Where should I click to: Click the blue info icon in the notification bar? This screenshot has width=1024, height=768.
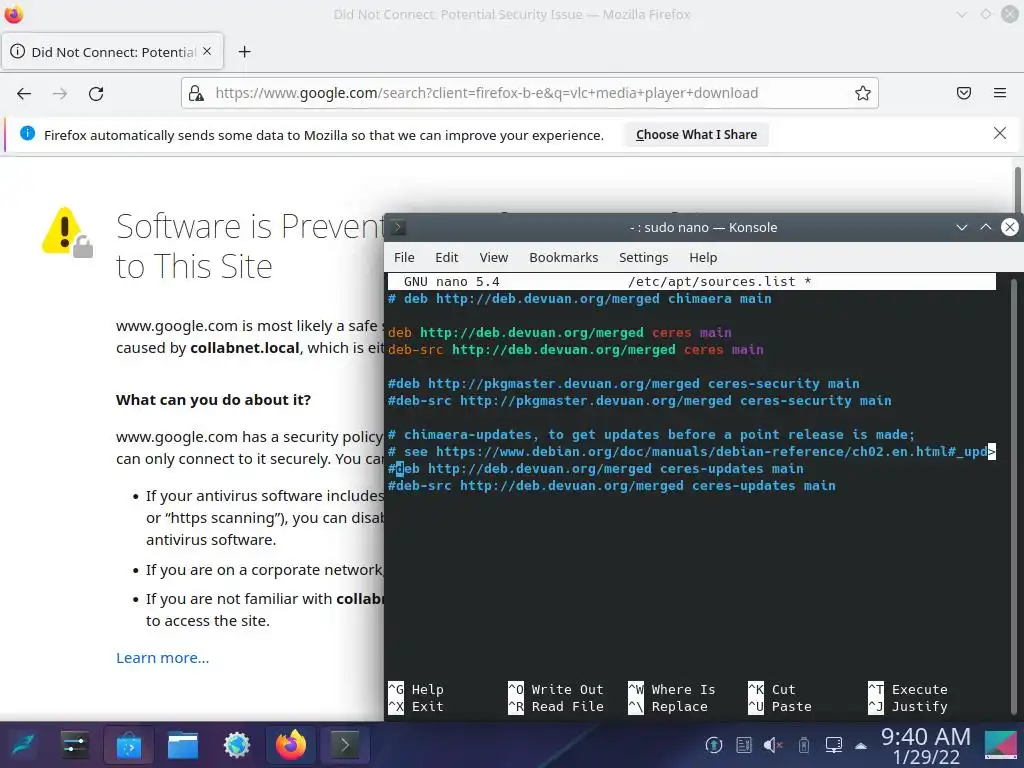click(27, 133)
